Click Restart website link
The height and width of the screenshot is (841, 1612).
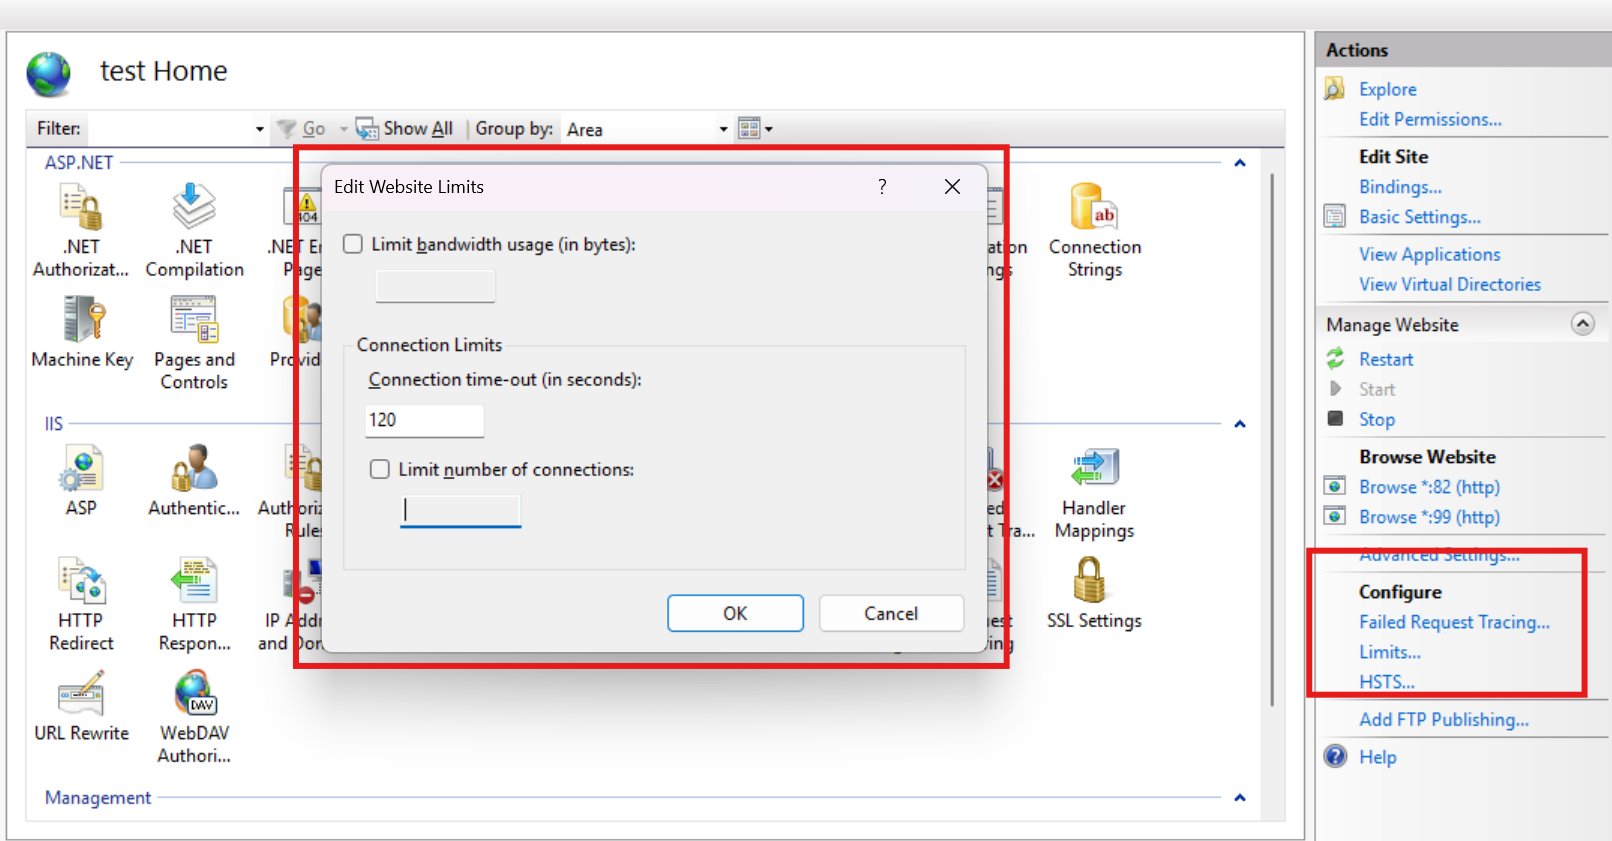(1386, 359)
